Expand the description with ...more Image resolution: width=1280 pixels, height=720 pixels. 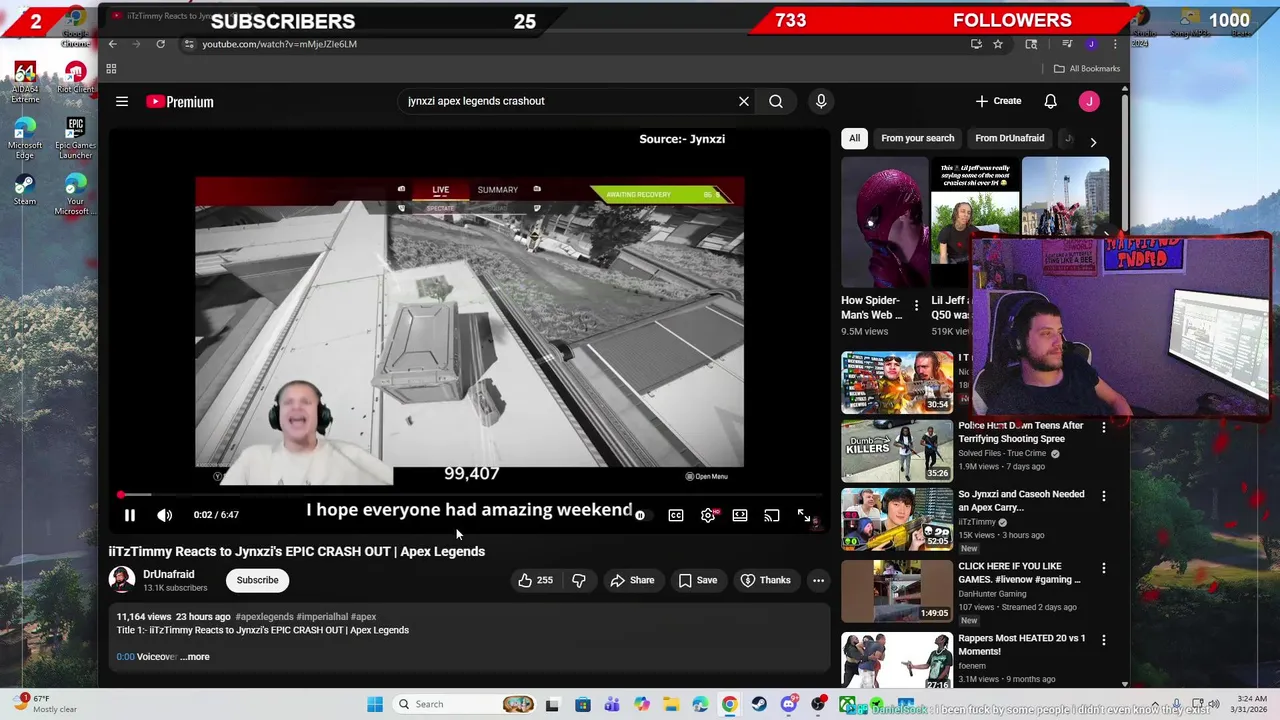pos(195,657)
